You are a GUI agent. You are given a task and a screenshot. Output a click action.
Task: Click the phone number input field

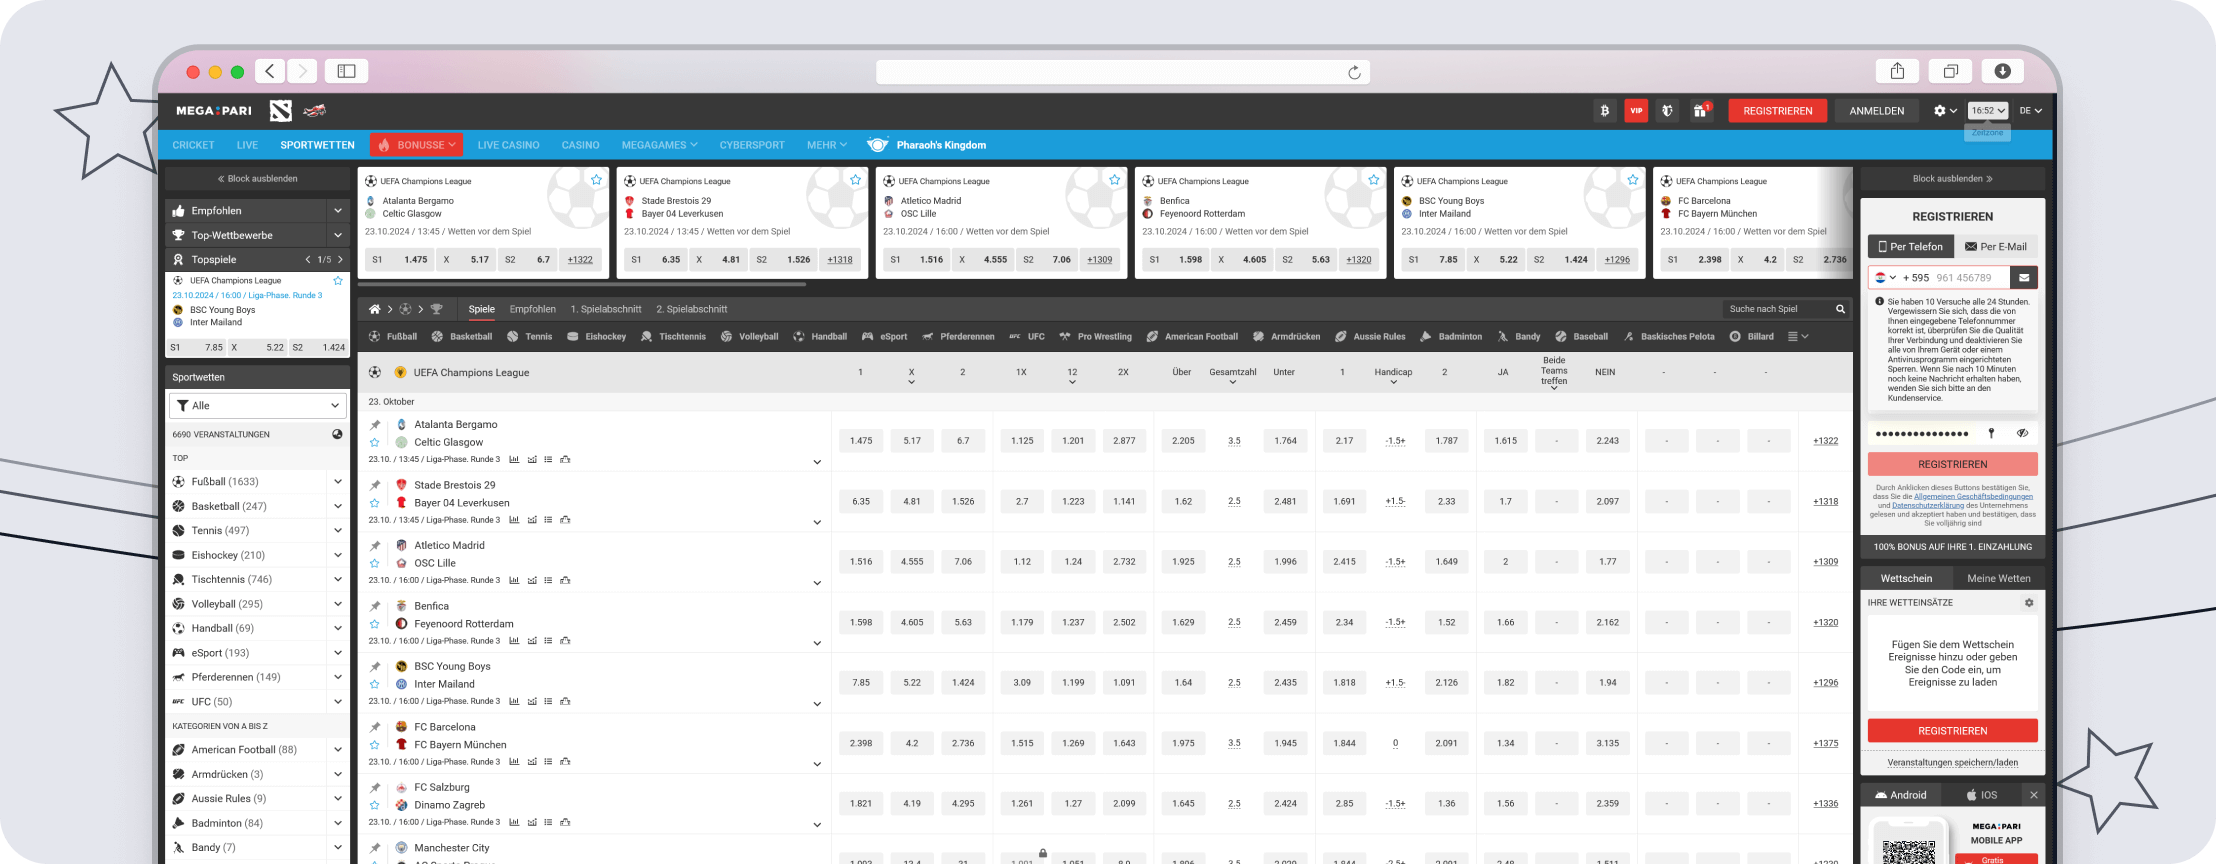tap(1970, 278)
